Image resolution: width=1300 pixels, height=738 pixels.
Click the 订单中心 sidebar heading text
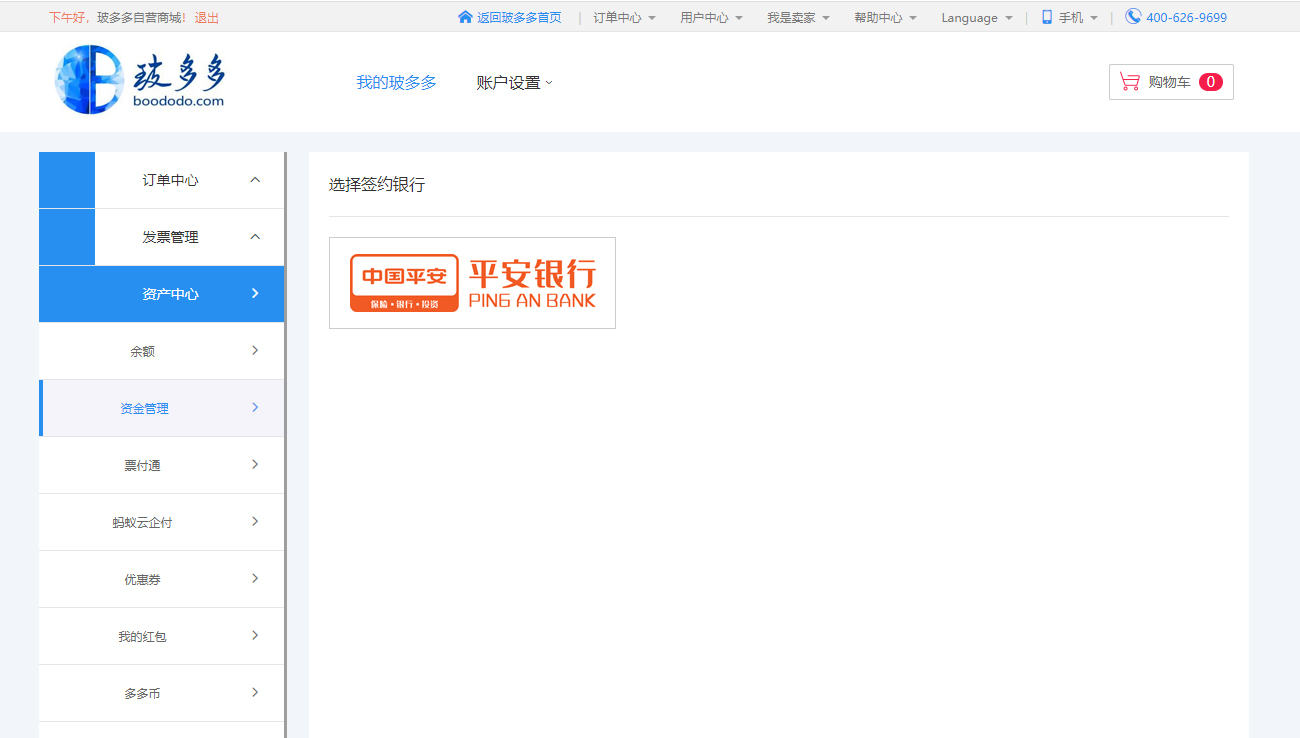point(170,180)
